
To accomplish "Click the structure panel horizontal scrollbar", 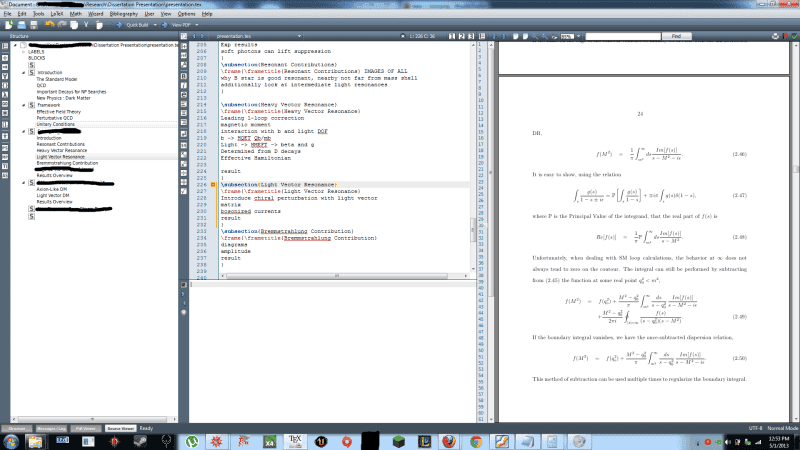I will (x=95, y=417).
